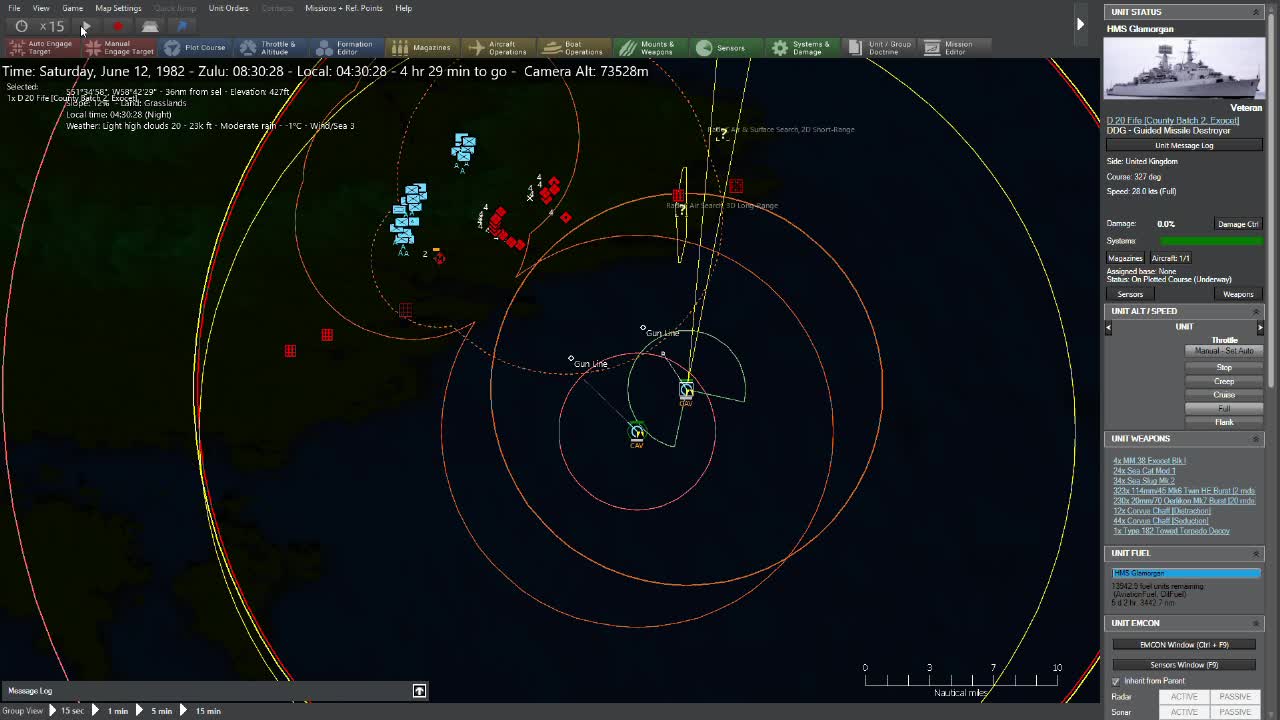This screenshot has width=1280, height=720.
Task: Start the simulation with the play button
Action: click(x=86, y=26)
